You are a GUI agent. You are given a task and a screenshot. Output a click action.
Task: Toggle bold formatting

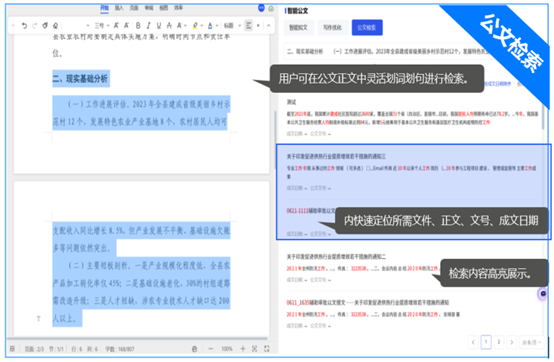[x=138, y=25]
